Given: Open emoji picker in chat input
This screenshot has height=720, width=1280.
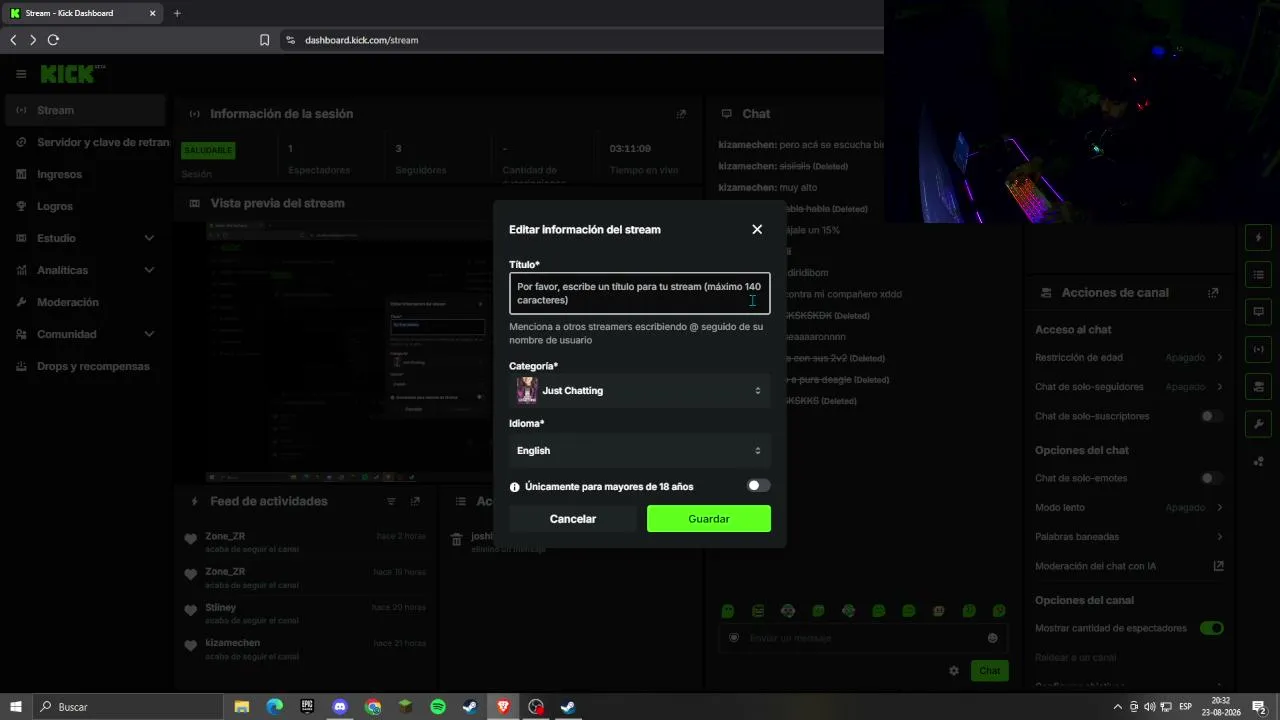Looking at the screenshot, I should click(993, 638).
